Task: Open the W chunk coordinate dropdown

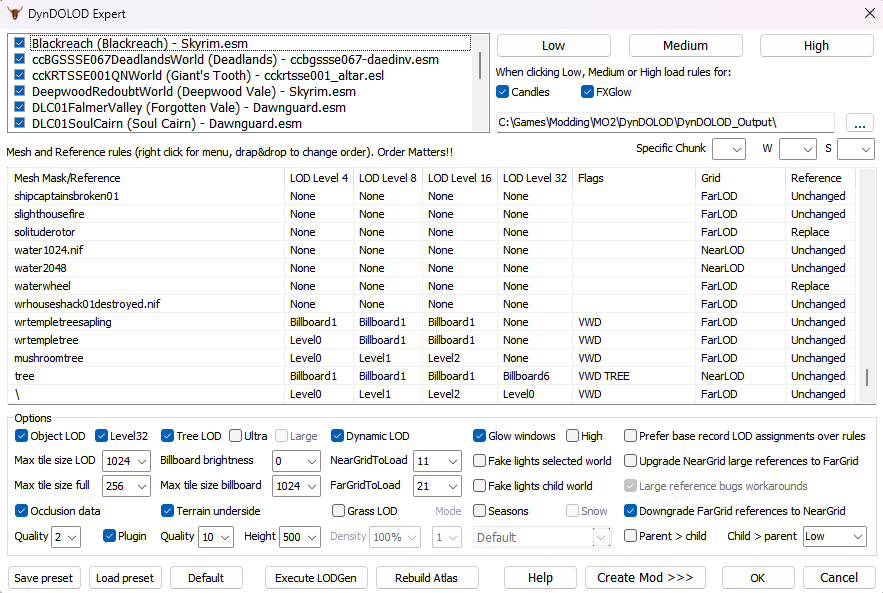Action: [x=798, y=149]
